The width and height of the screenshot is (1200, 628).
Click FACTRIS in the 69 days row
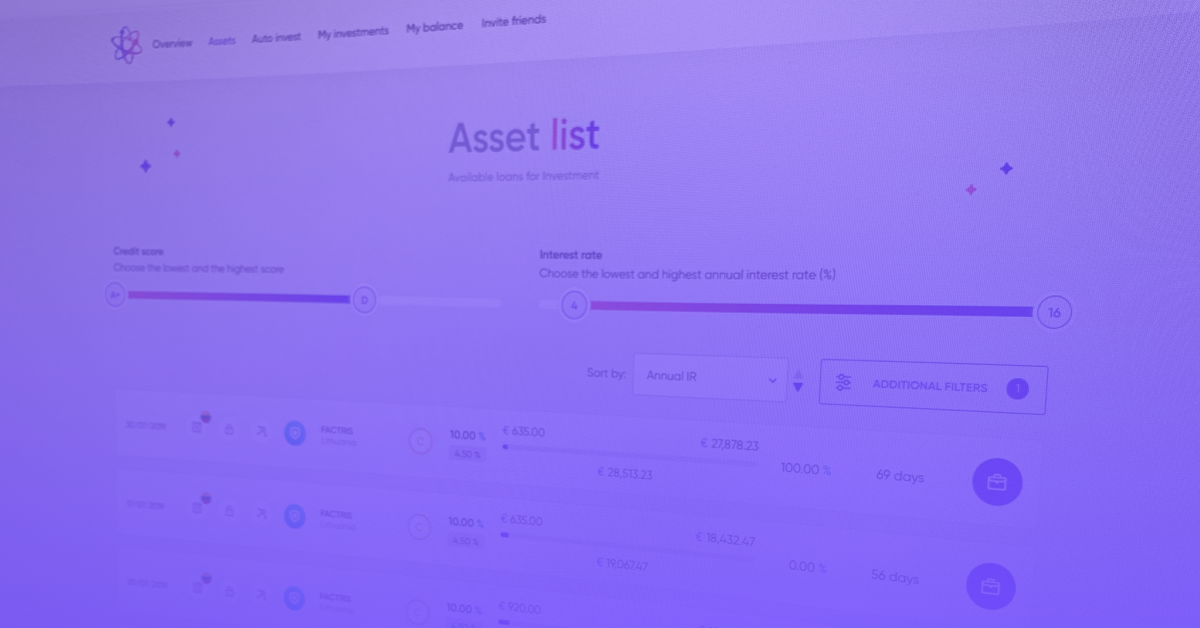337,431
